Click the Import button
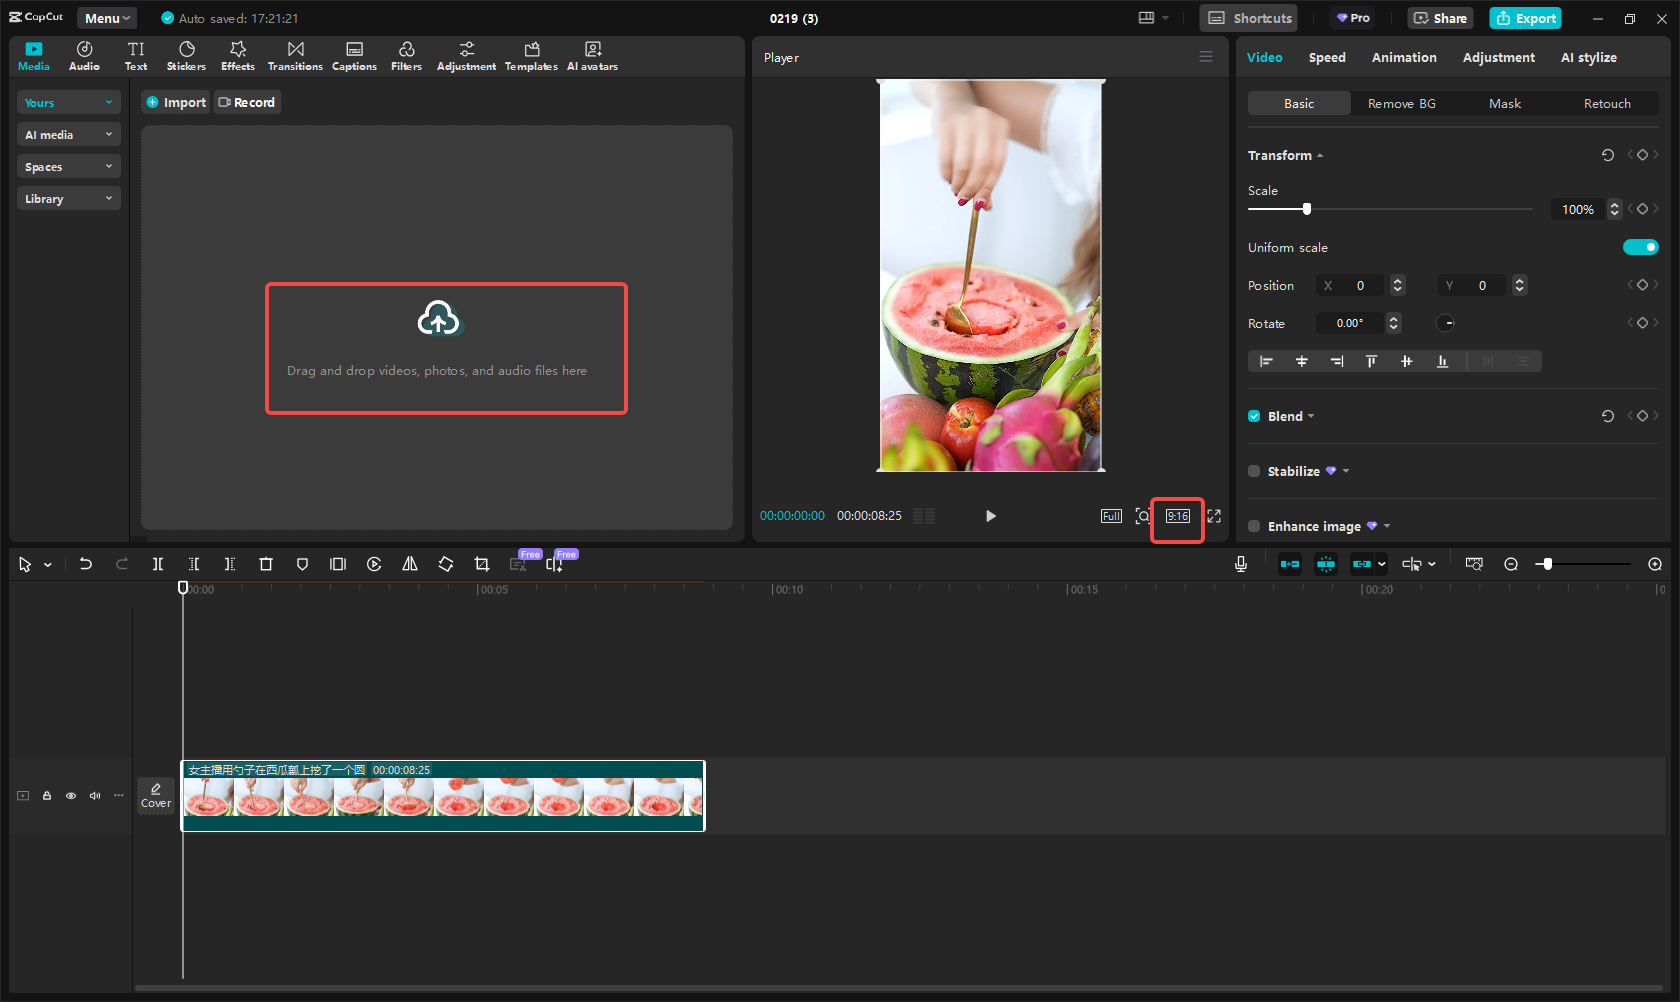The image size is (1680, 1002). coord(176,102)
